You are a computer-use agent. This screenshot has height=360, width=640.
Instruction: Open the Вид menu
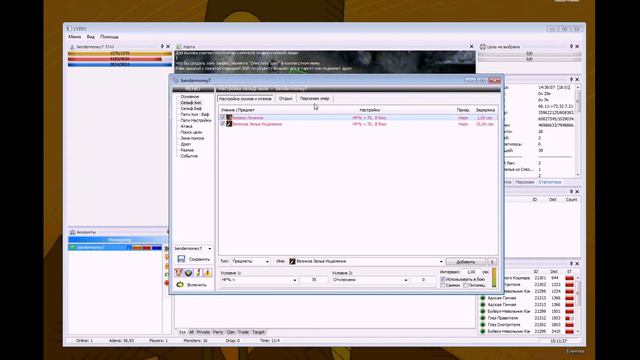(91, 37)
